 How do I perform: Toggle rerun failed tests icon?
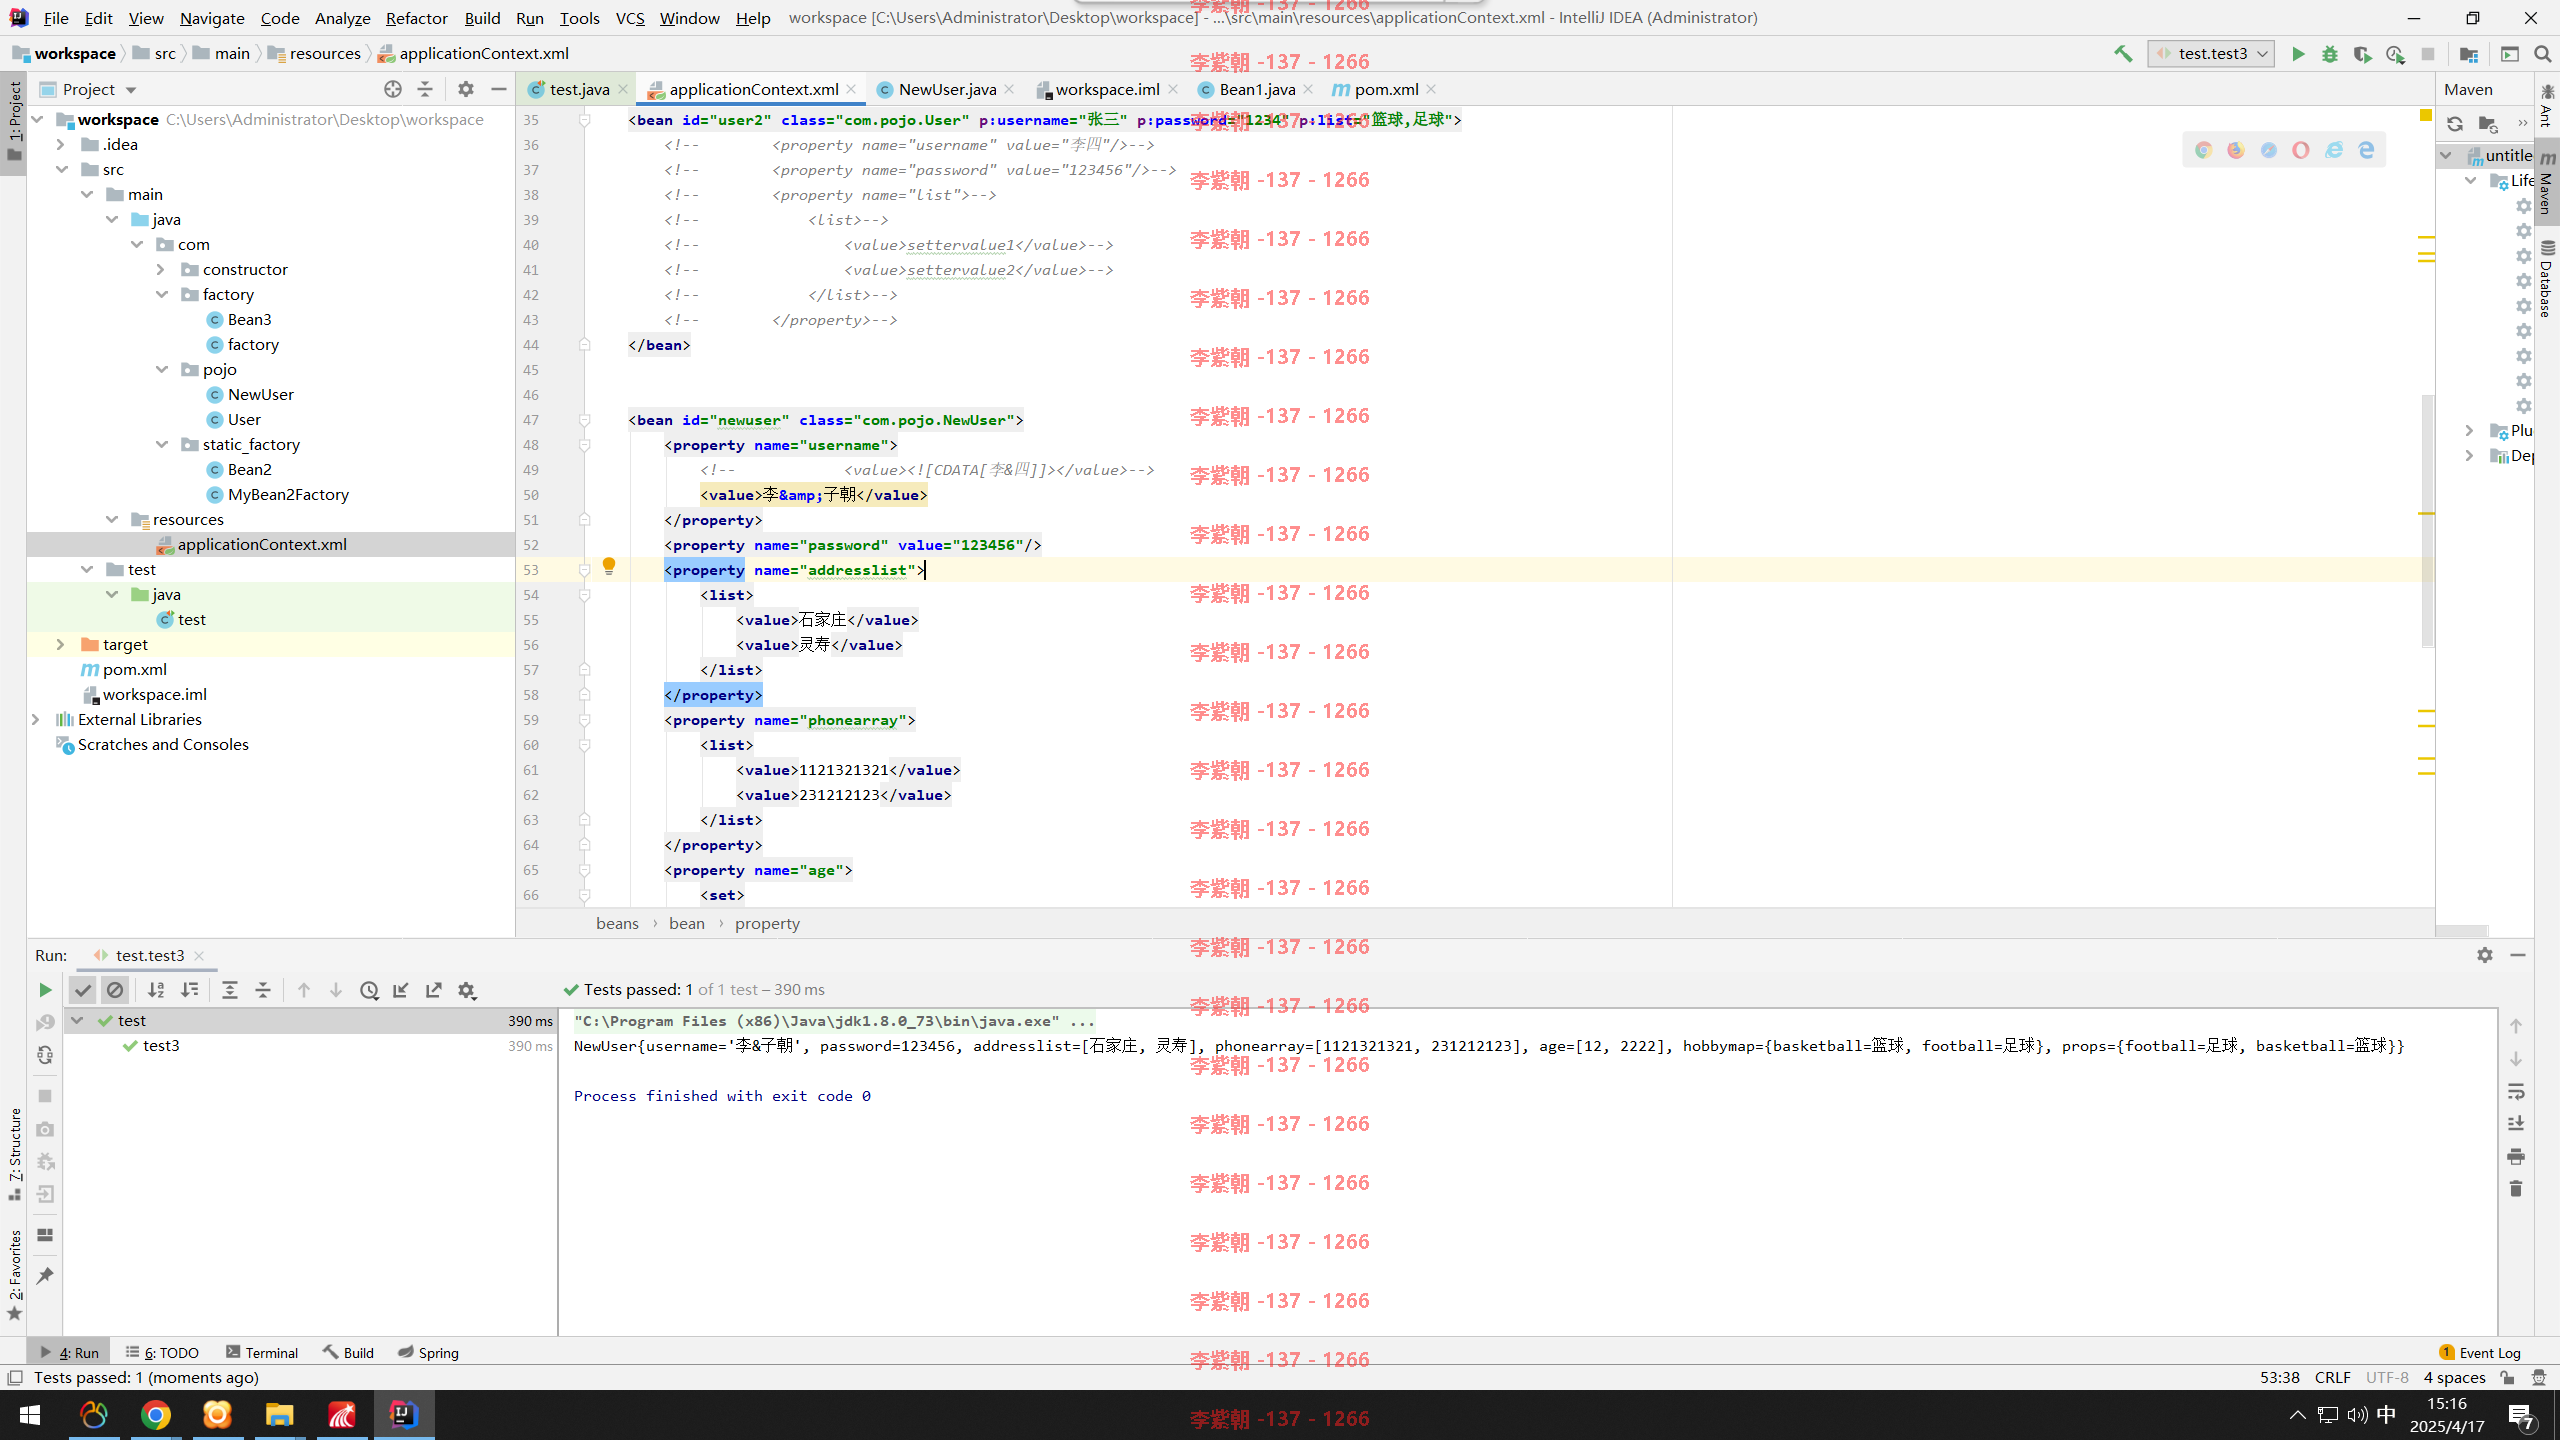pos(45,1023)
